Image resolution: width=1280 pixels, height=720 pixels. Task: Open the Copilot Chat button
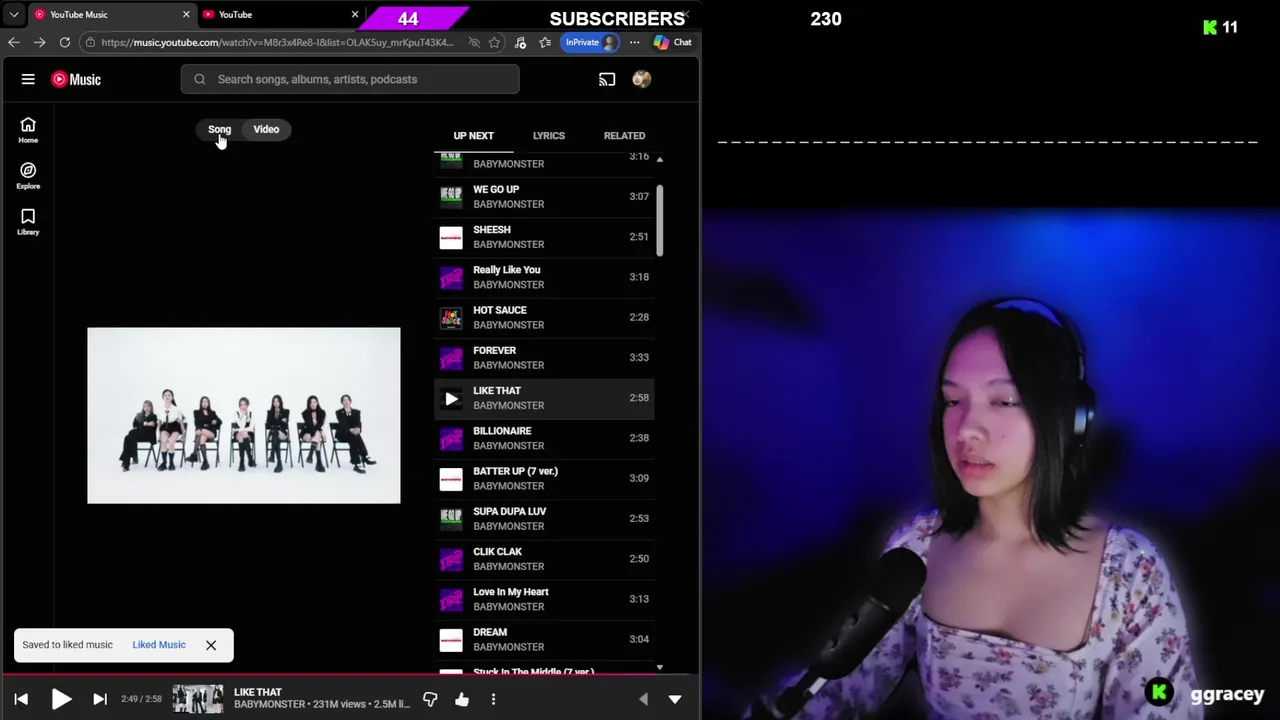(673, 42)
